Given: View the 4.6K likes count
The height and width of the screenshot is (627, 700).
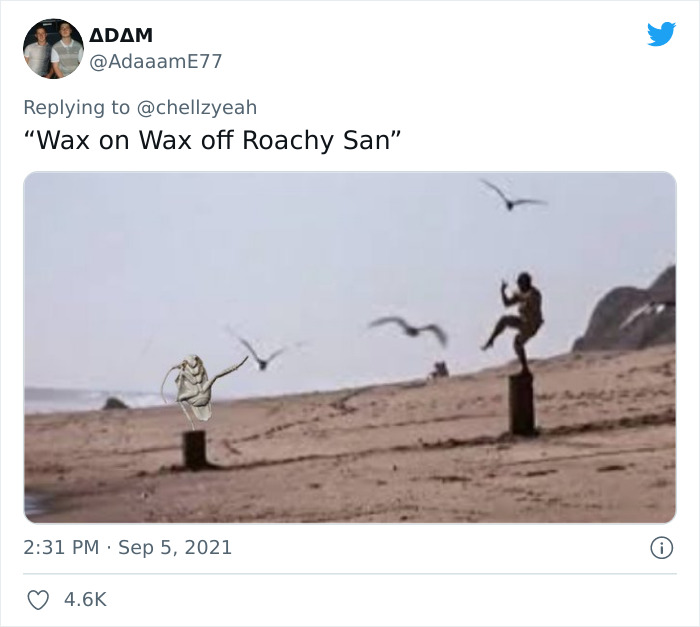Looking at the screenshot, I should tap(85, 600).
